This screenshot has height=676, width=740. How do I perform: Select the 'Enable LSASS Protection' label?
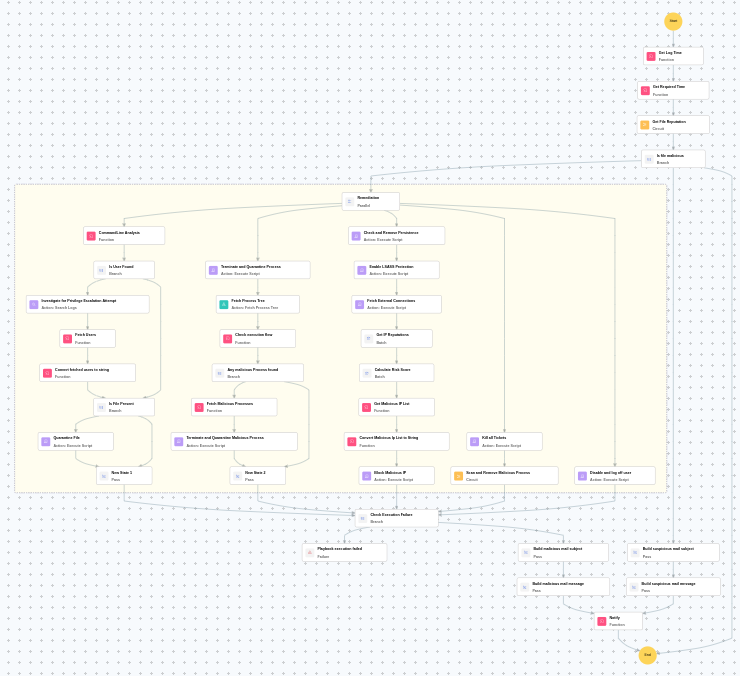coord(391,267)
